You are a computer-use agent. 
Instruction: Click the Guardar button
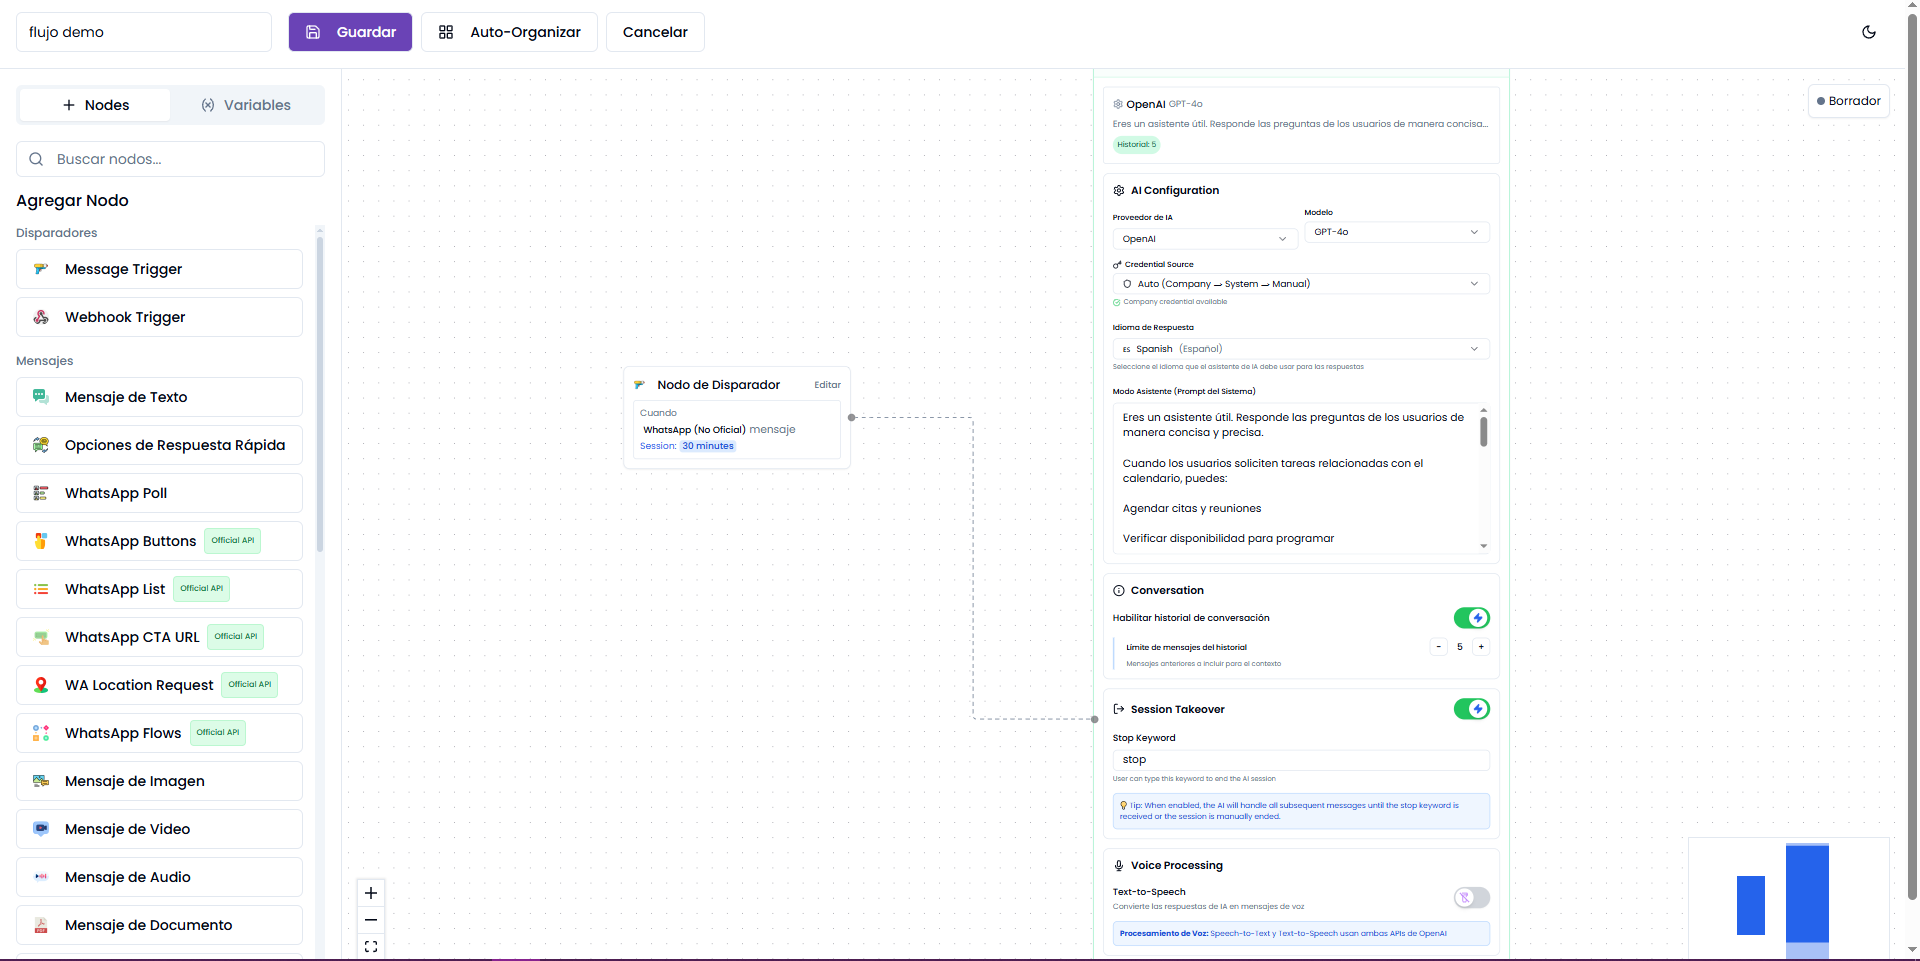pos(350,32)
